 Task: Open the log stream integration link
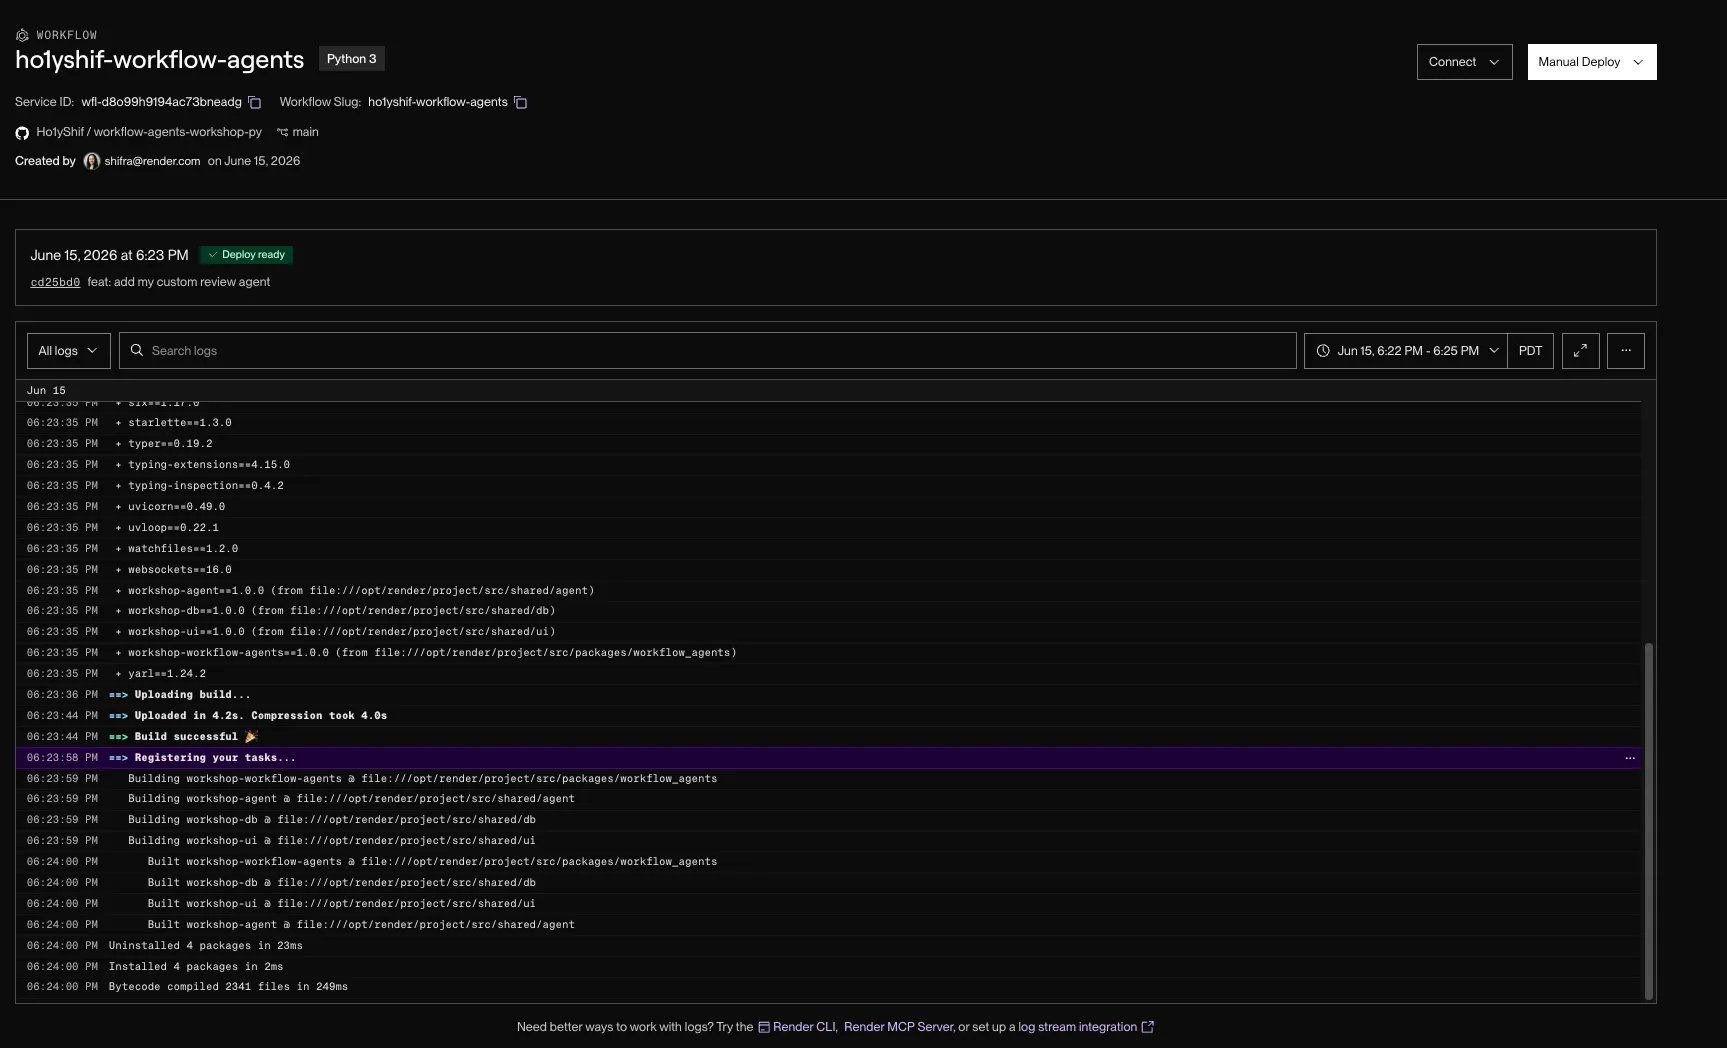point(1077,1027)
